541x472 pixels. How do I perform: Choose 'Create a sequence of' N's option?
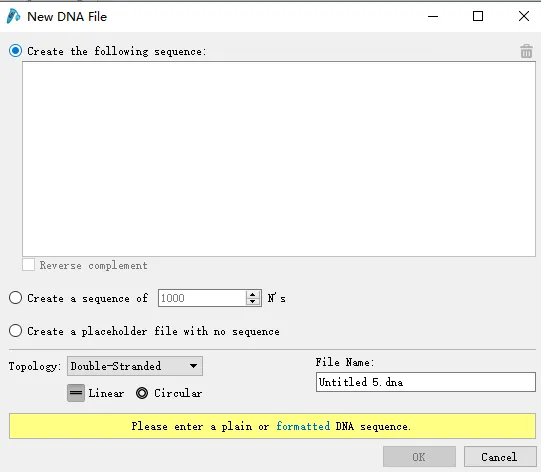pyautogui.click(x=16, y=298)
